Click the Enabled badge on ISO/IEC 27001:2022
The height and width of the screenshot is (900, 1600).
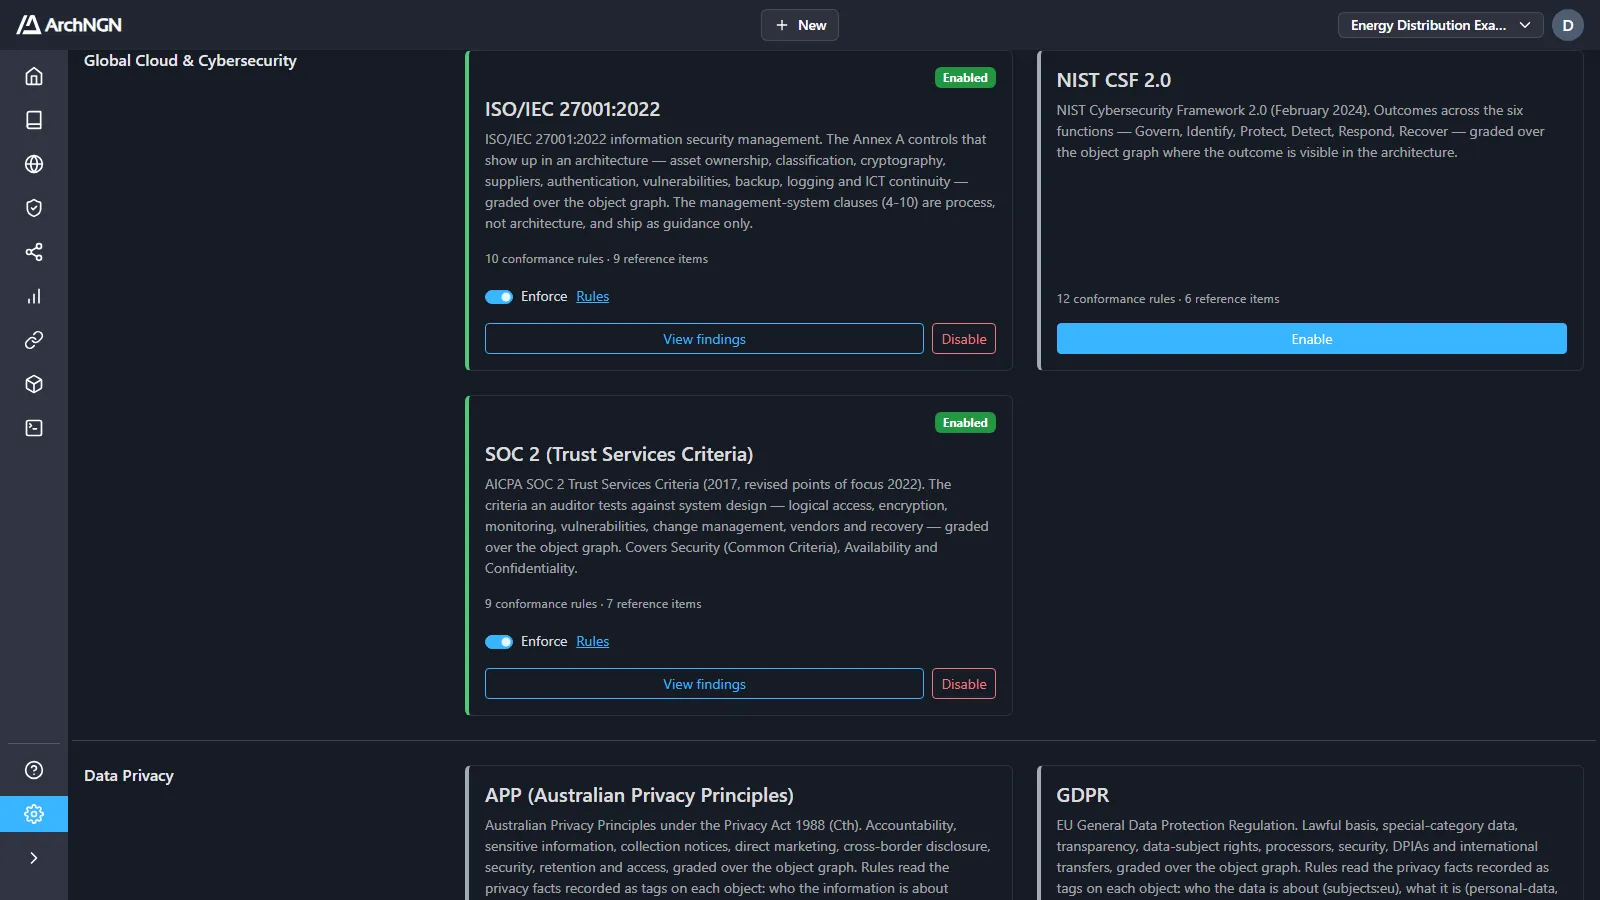click(965, 78)
